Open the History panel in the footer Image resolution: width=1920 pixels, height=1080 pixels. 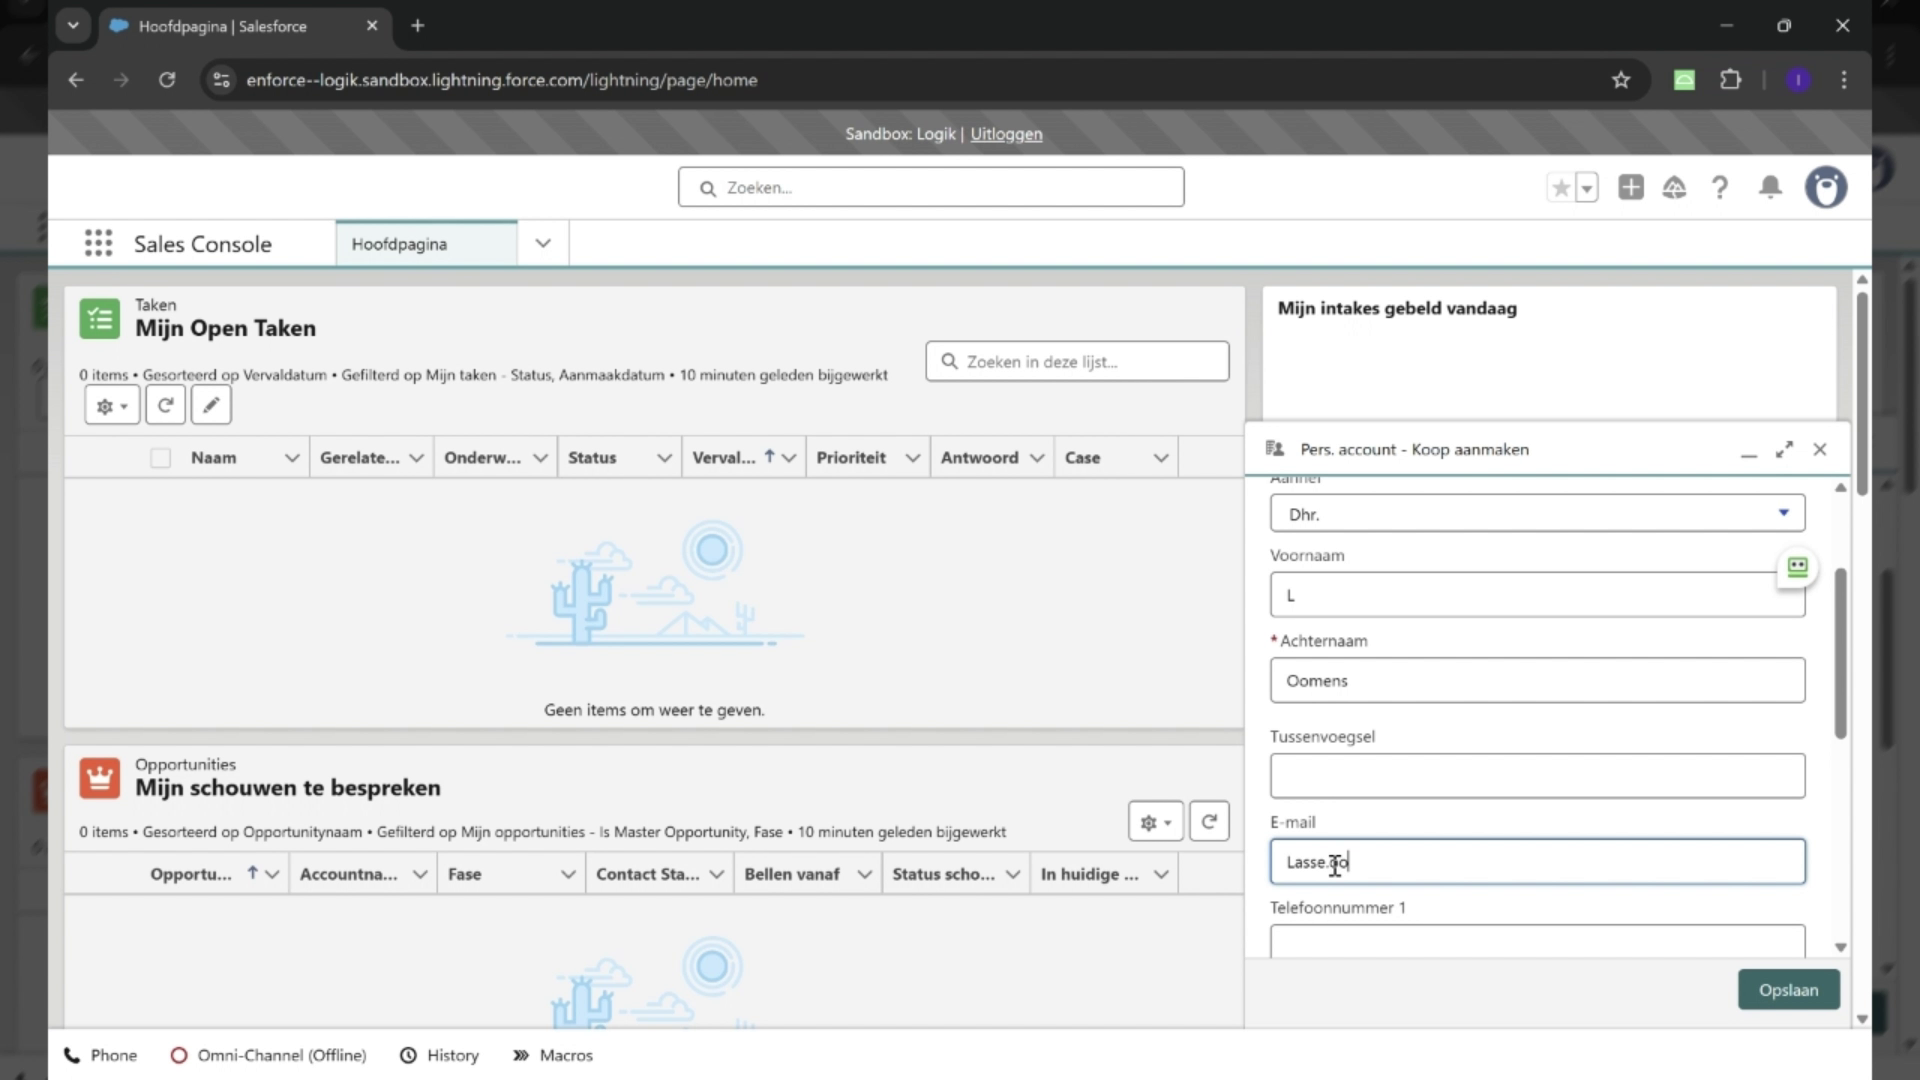(x=439, y=1055)
